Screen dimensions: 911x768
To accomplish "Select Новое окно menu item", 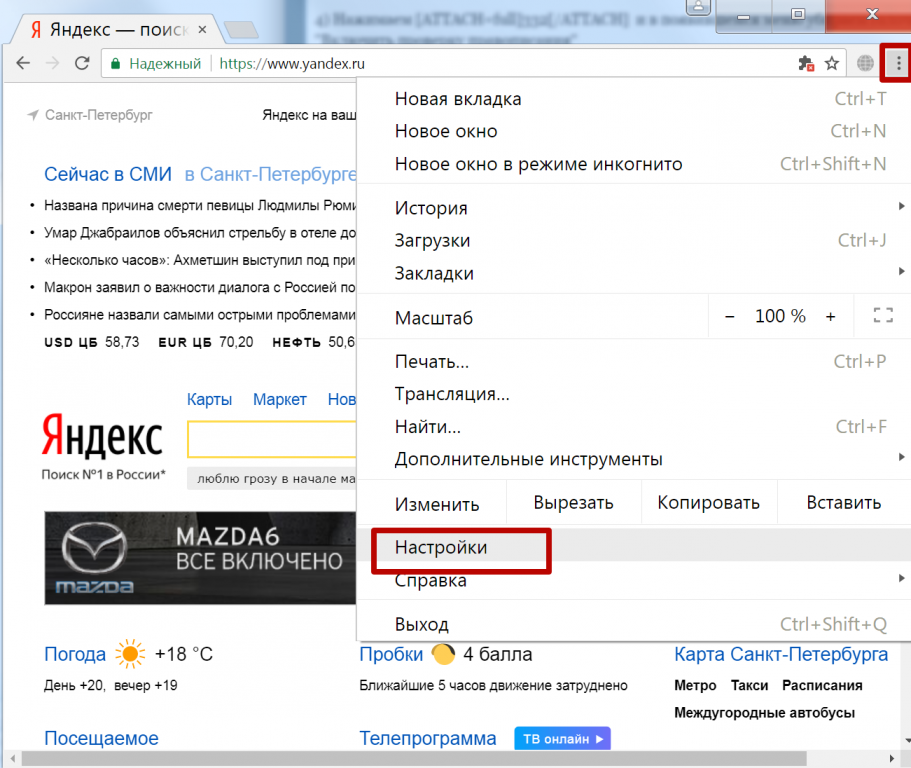I will click(636, 131).
